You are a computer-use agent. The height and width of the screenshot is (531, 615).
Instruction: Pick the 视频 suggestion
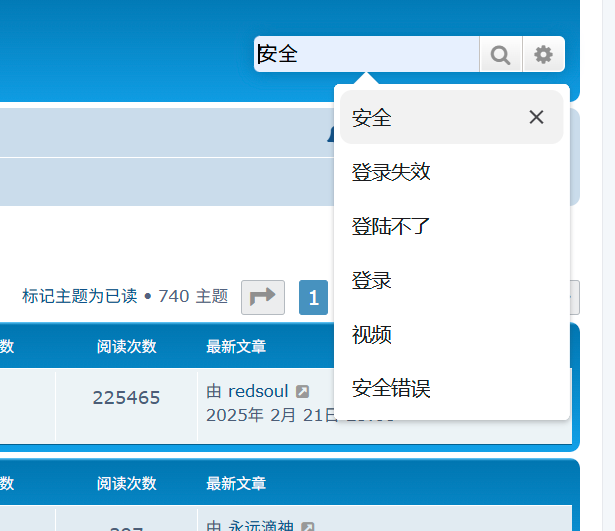click(x=452, y=335)
